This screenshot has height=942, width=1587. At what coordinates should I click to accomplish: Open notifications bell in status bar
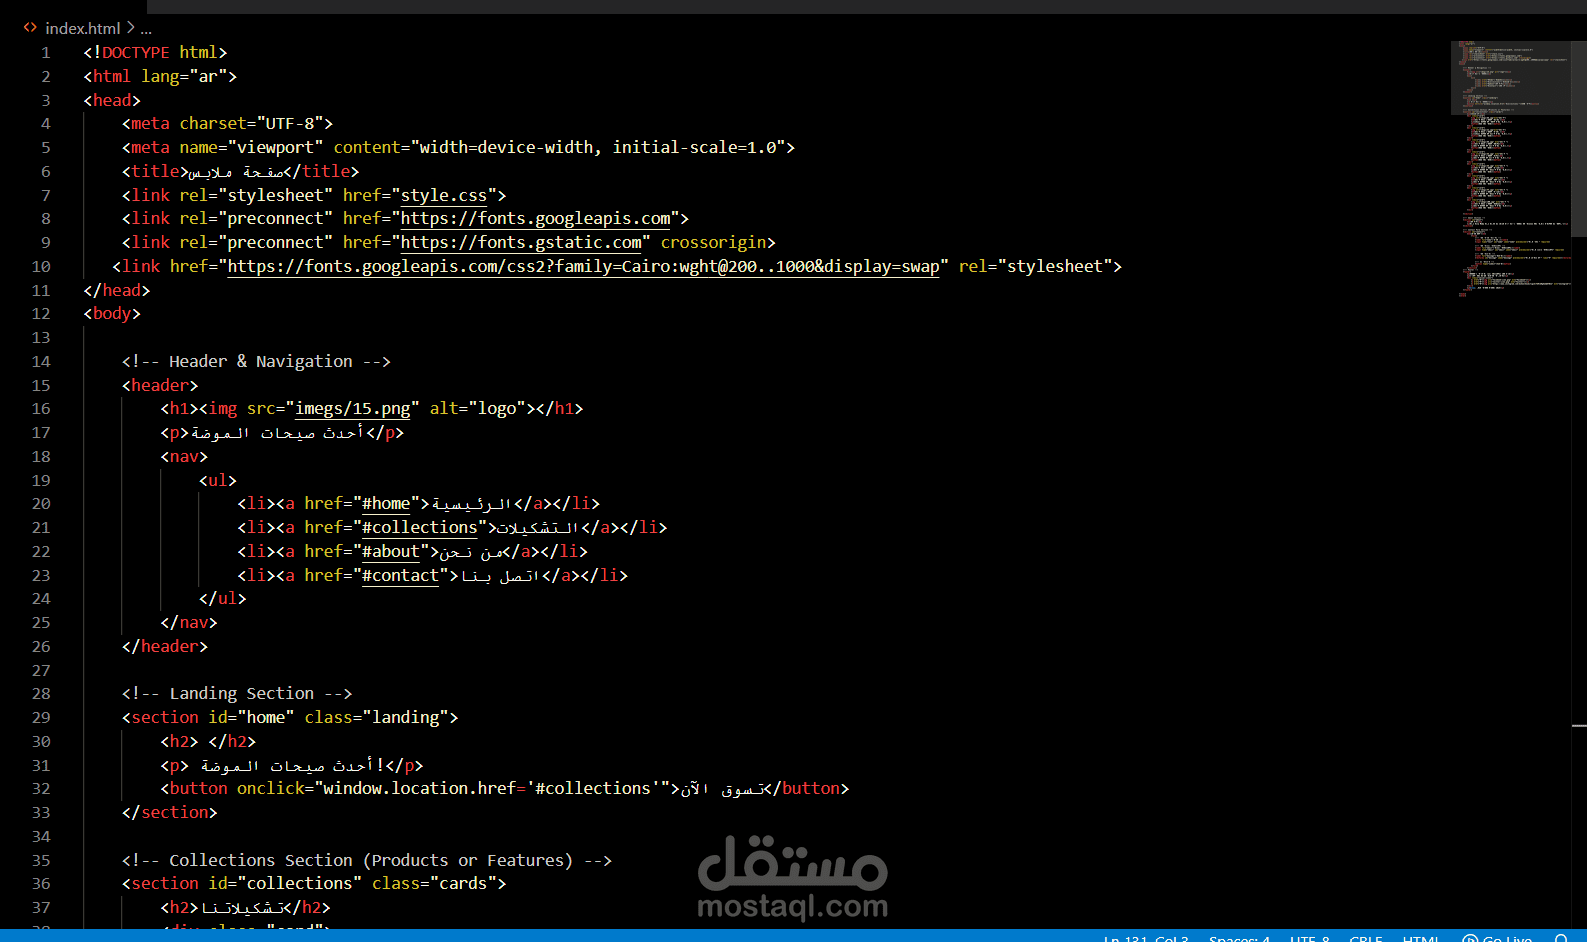[1561, 938]
